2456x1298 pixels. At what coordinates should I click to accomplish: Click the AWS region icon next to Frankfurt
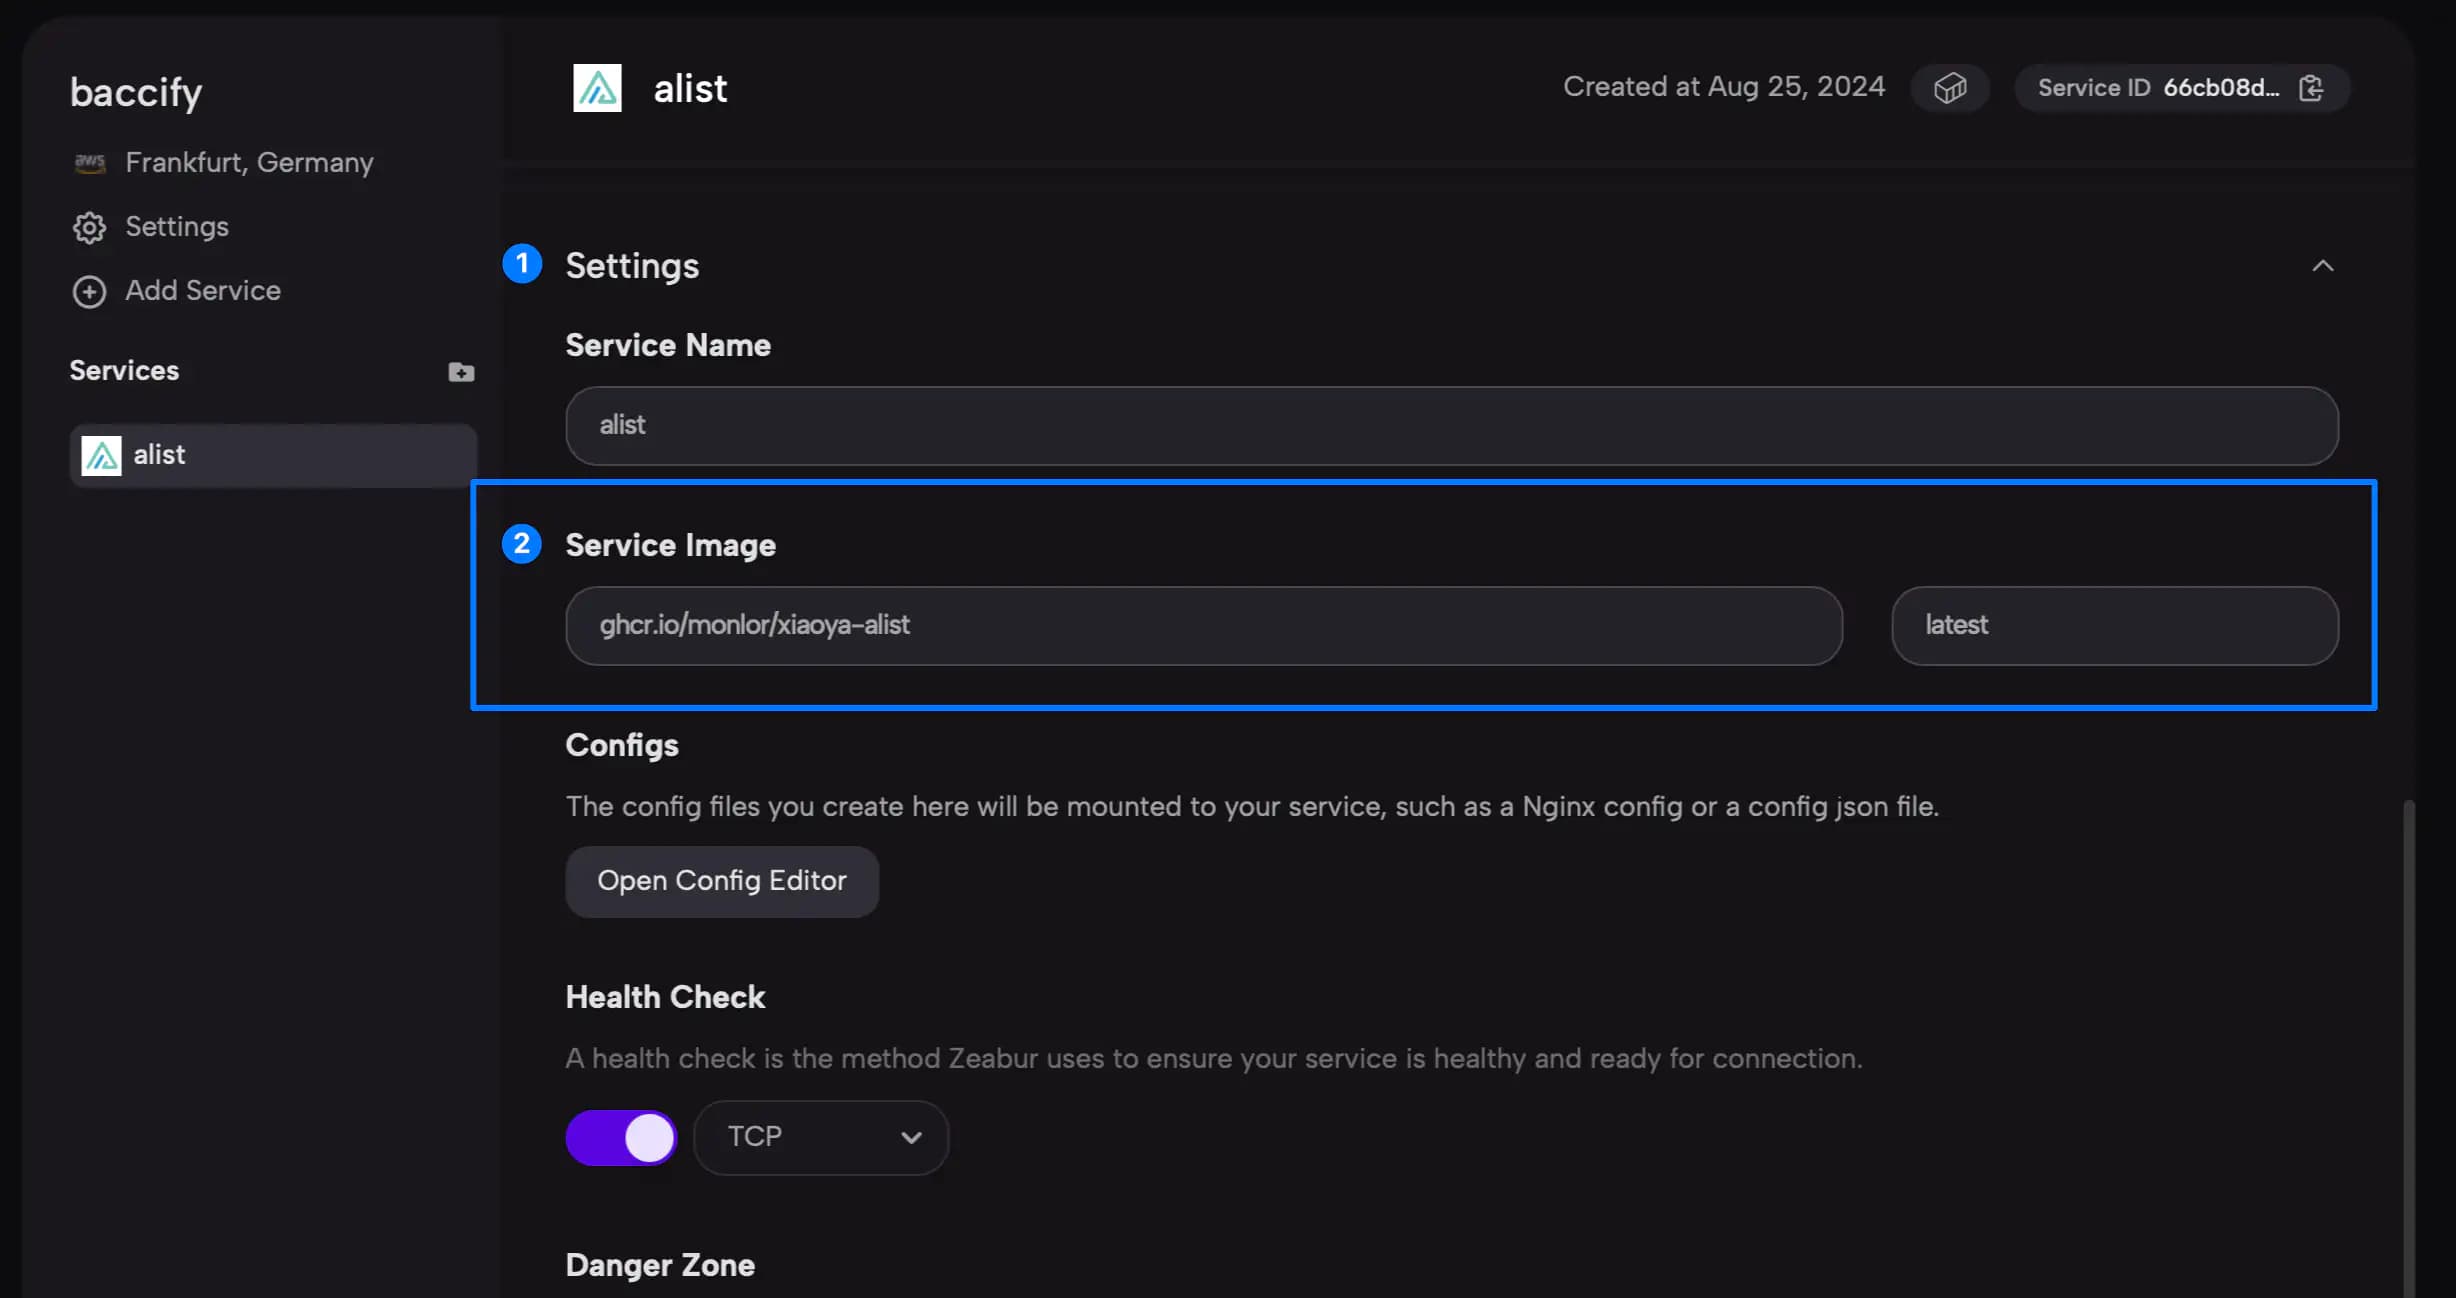pos(90,162)
